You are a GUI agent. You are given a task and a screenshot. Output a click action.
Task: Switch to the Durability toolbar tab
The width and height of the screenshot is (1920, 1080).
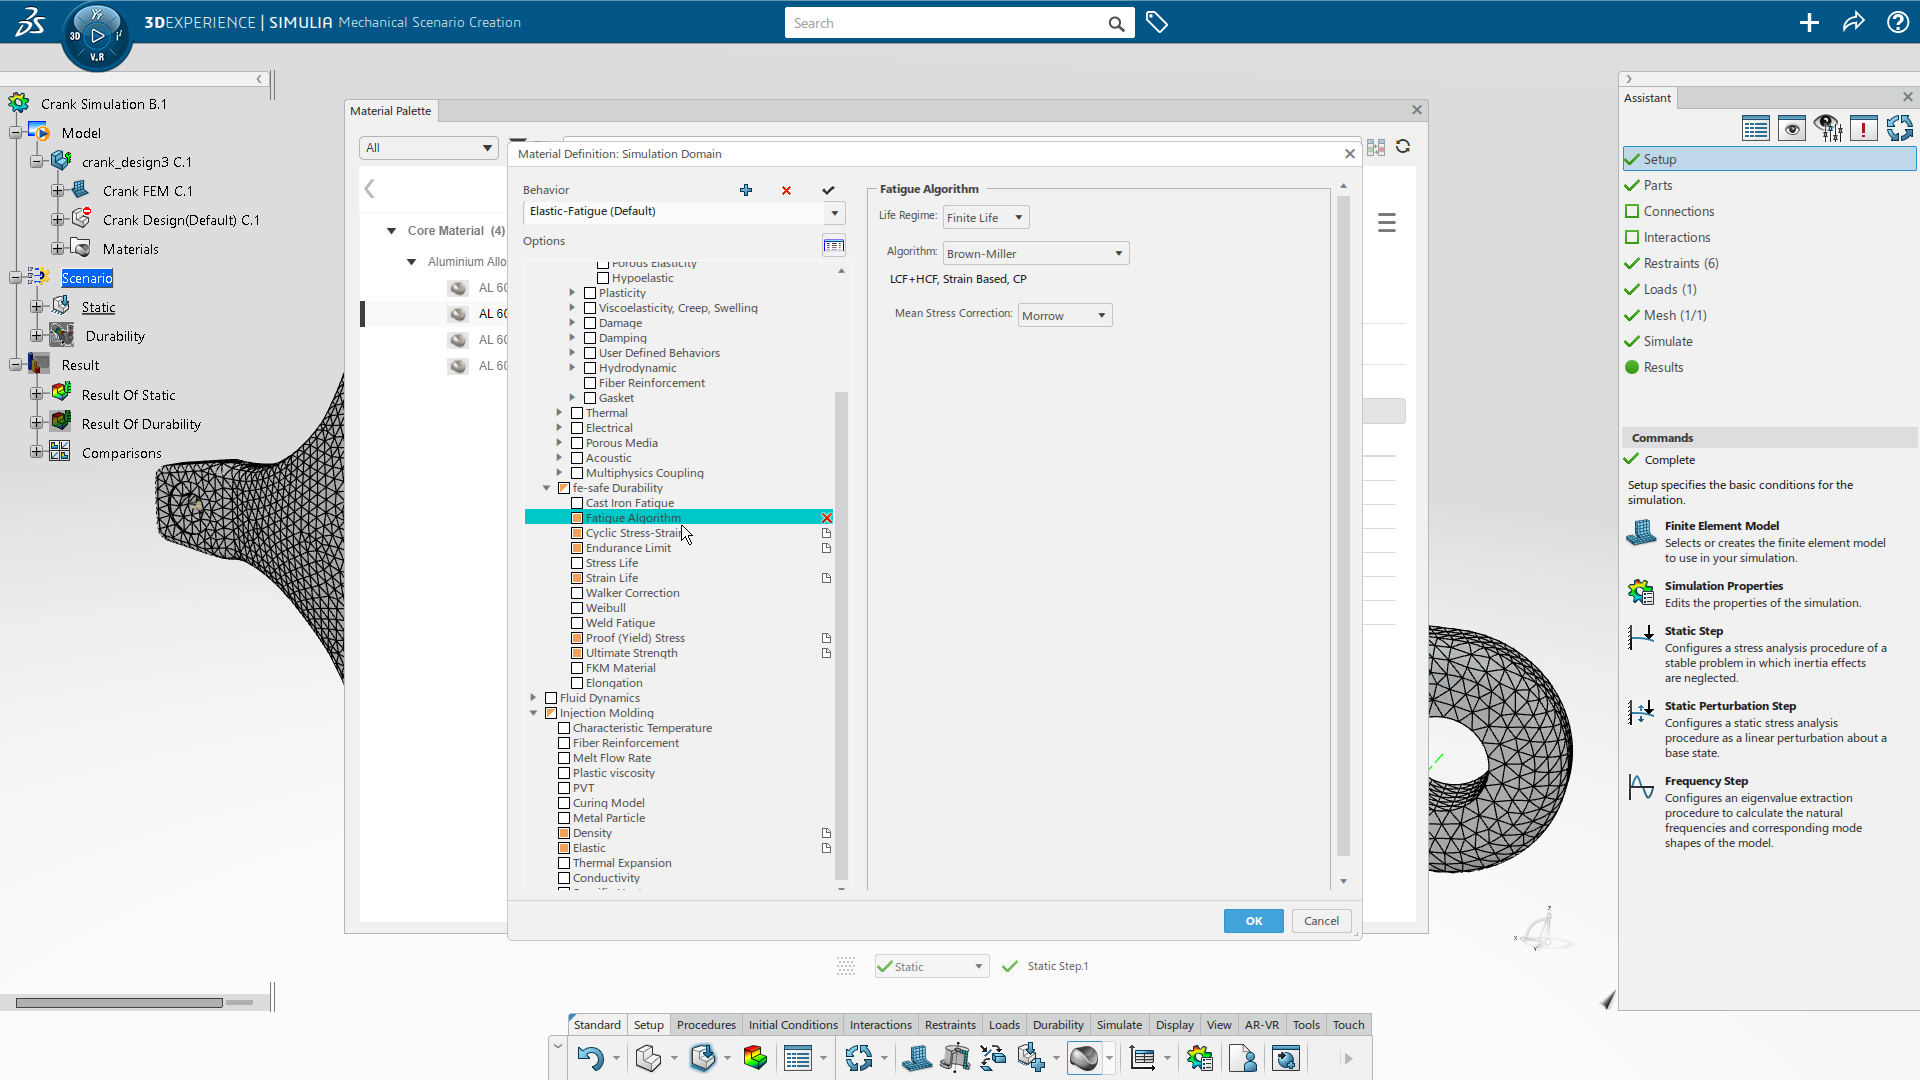coord(1057,1025)
